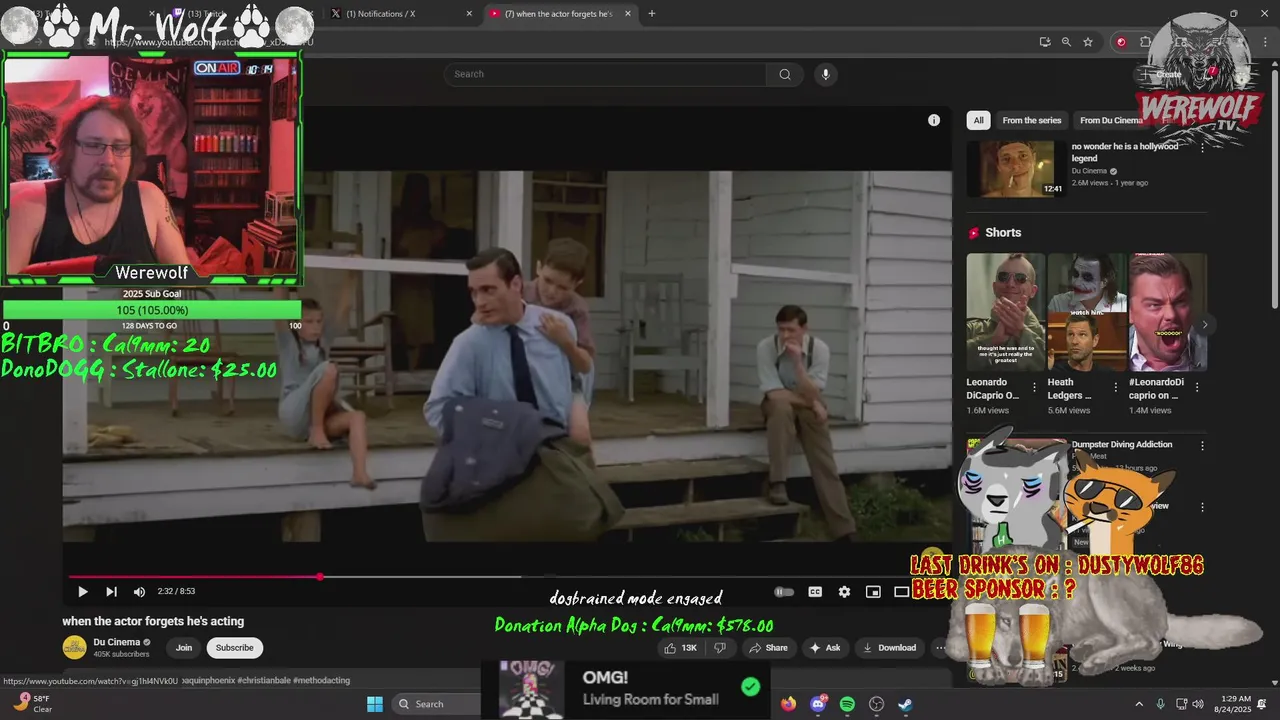Subscribe to Du Cinema
Image resolution: width=1280 pixels, height=720 pixels.
[235, 648]
